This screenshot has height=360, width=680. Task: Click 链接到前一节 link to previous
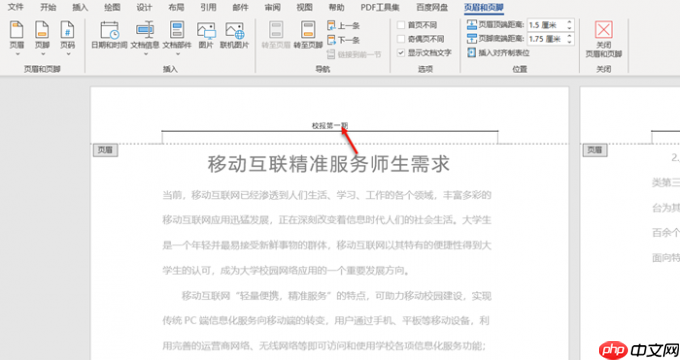pyautogui.click(x=354, y=54)
